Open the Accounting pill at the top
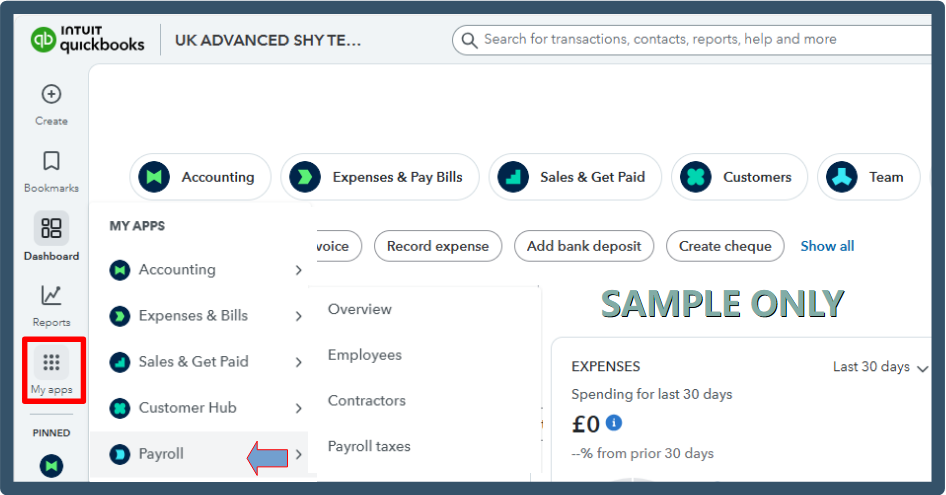The height and width of the screenshot is (495, 946). (x=200, y=177)
